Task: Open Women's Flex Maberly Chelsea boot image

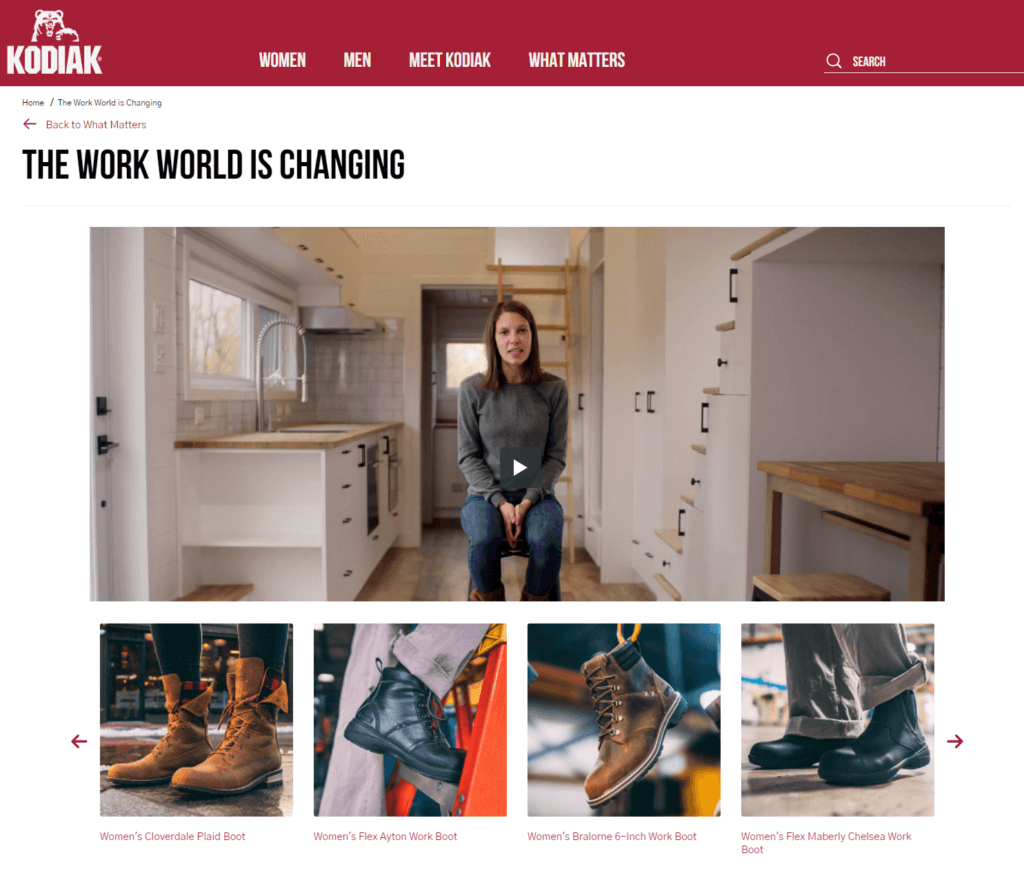Action: [x=837, y=719]
